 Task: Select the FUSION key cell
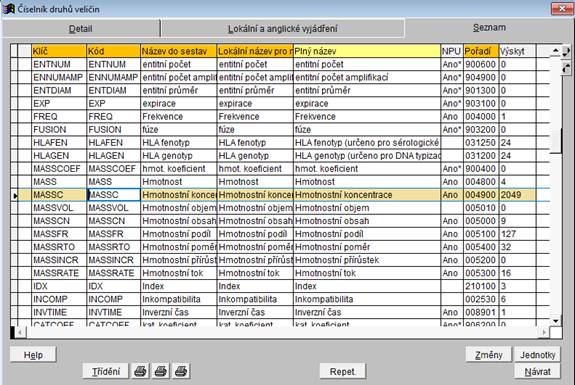coord(59,129)
